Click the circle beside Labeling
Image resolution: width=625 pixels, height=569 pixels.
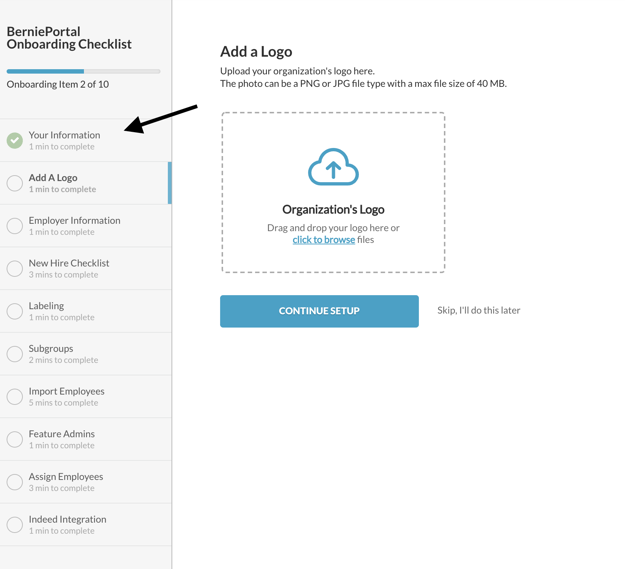[15, 311]
